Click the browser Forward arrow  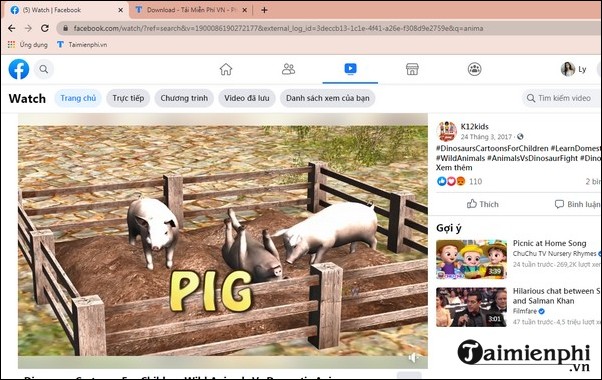point(28,28)
